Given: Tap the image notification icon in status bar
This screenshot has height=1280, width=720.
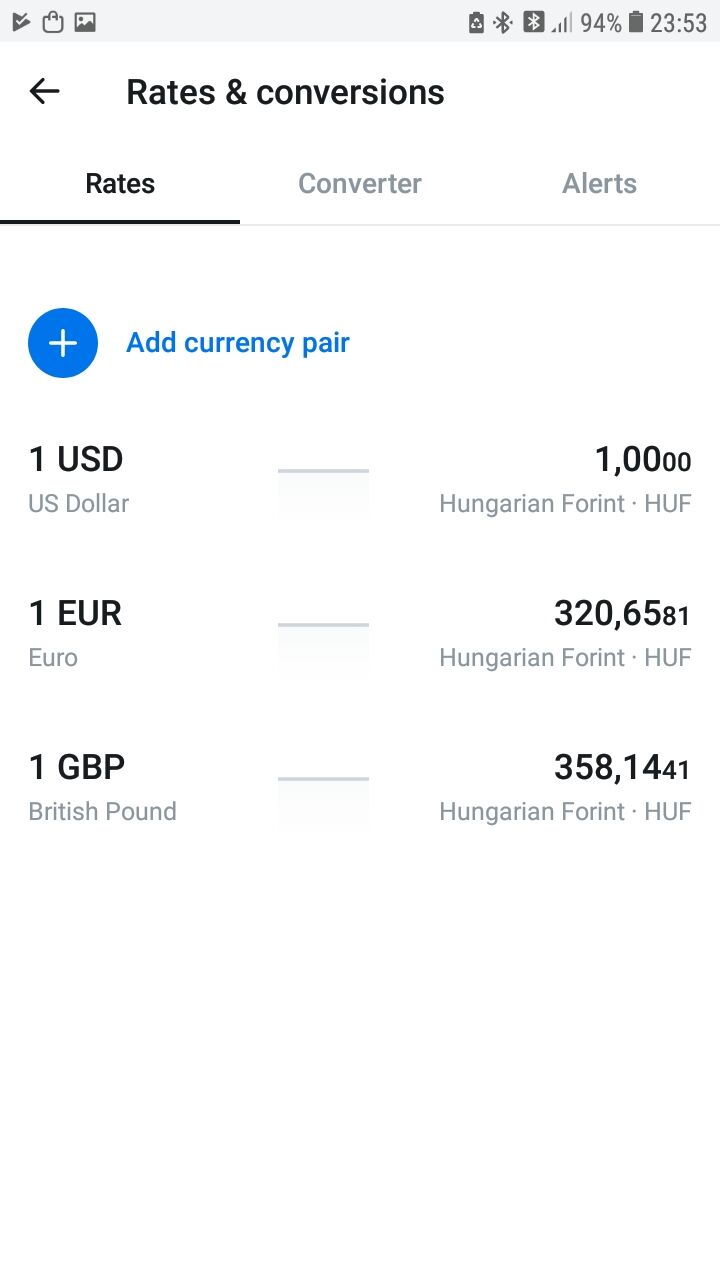Looking at the screenshot, I should 85,22.
